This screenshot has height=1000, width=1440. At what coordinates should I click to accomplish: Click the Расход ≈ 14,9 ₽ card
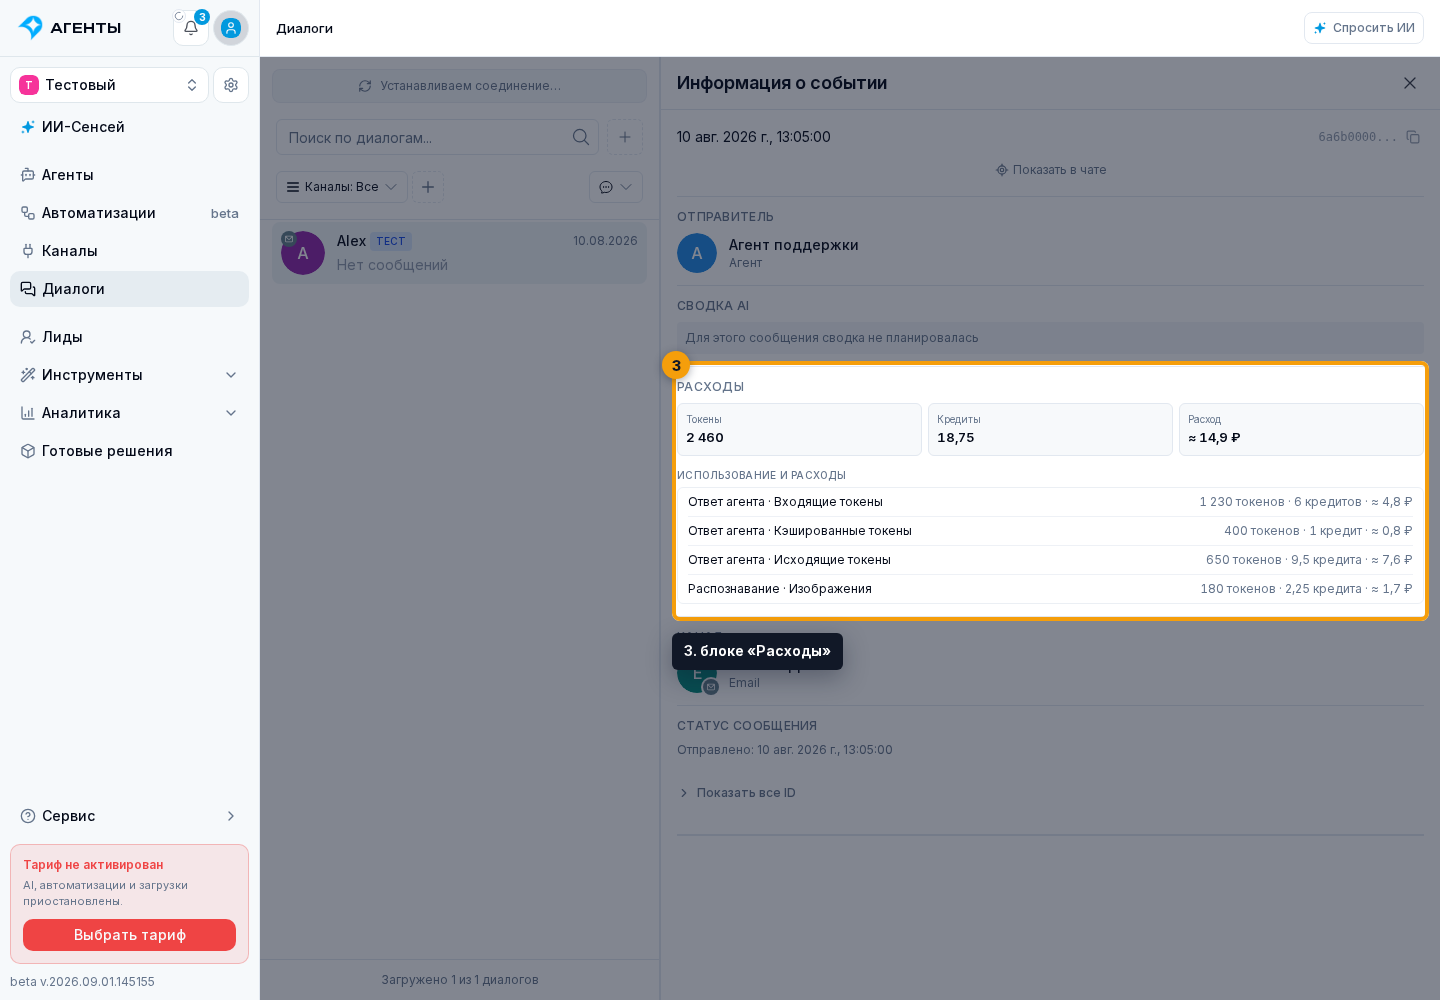(1301, 430)
